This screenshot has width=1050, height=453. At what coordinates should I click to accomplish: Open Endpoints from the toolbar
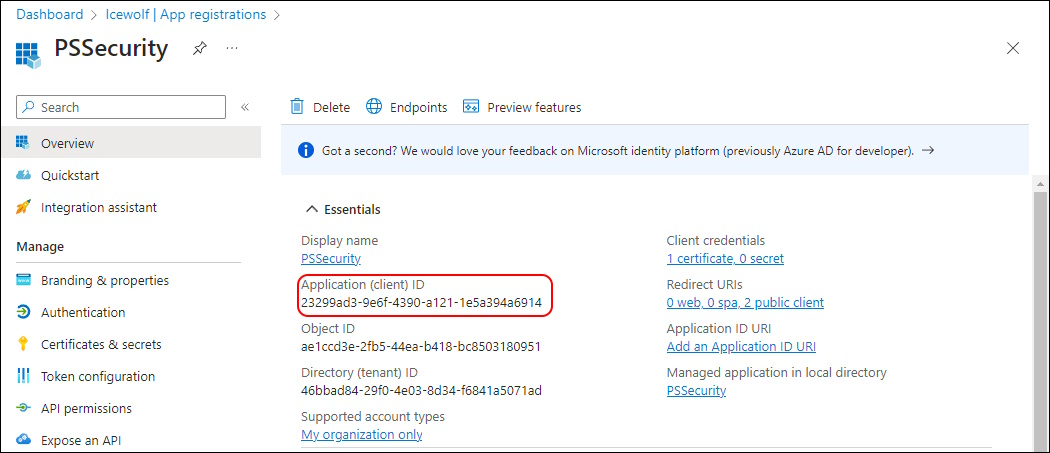pyautogui.click(x=419, y=107)
